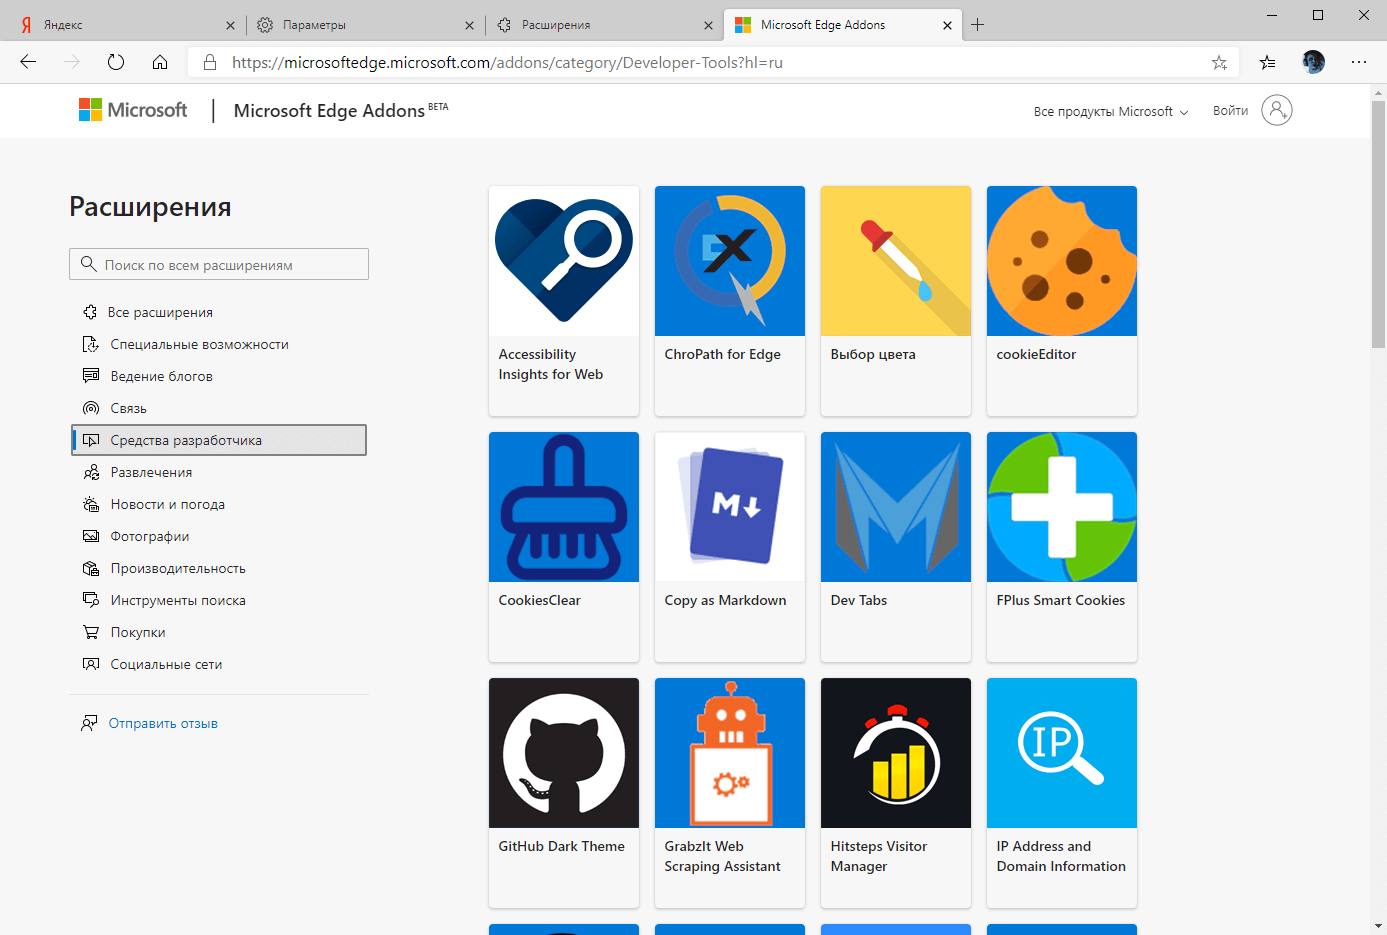Open the Выбор цвета eyedropper extension icon
1387x935 pixels.
[x=896, y=261]
